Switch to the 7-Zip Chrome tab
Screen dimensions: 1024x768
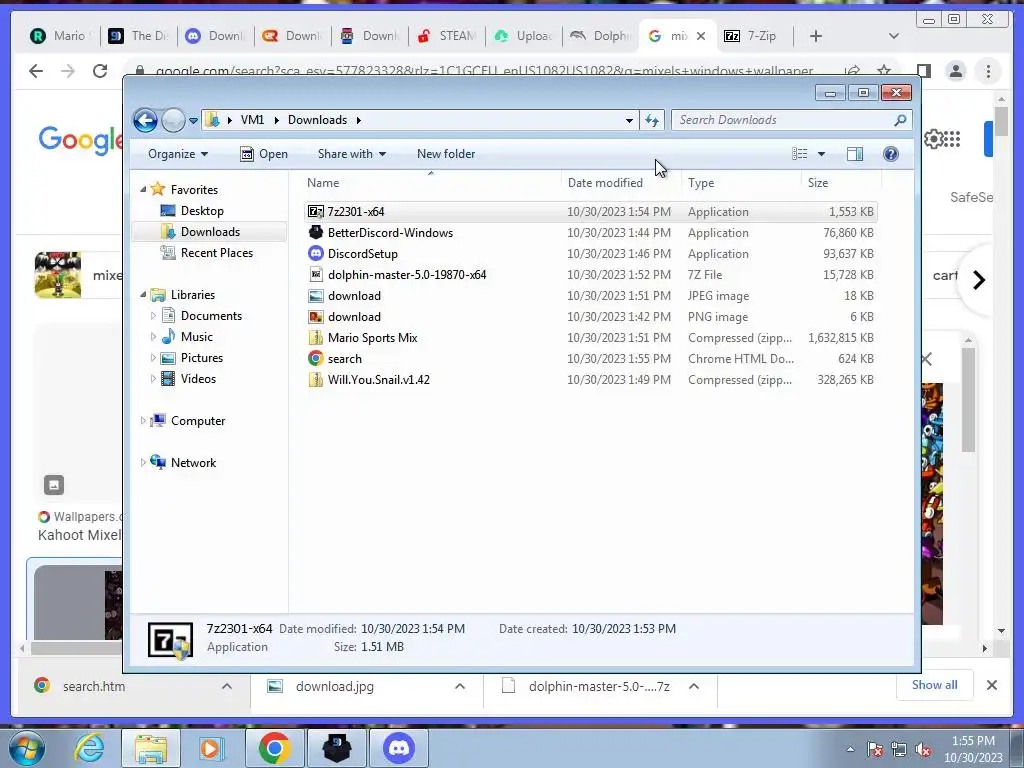tap(752, 36)
